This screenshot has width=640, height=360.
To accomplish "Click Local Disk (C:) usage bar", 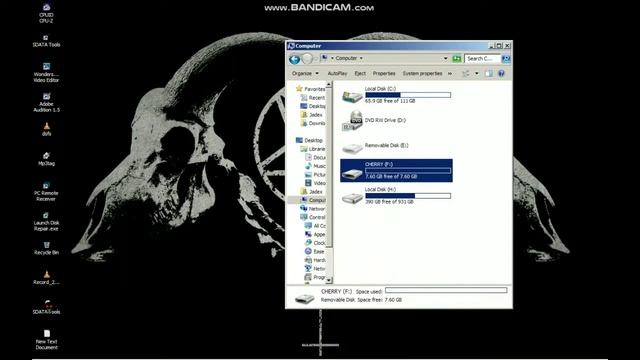I will pos(408,95).
